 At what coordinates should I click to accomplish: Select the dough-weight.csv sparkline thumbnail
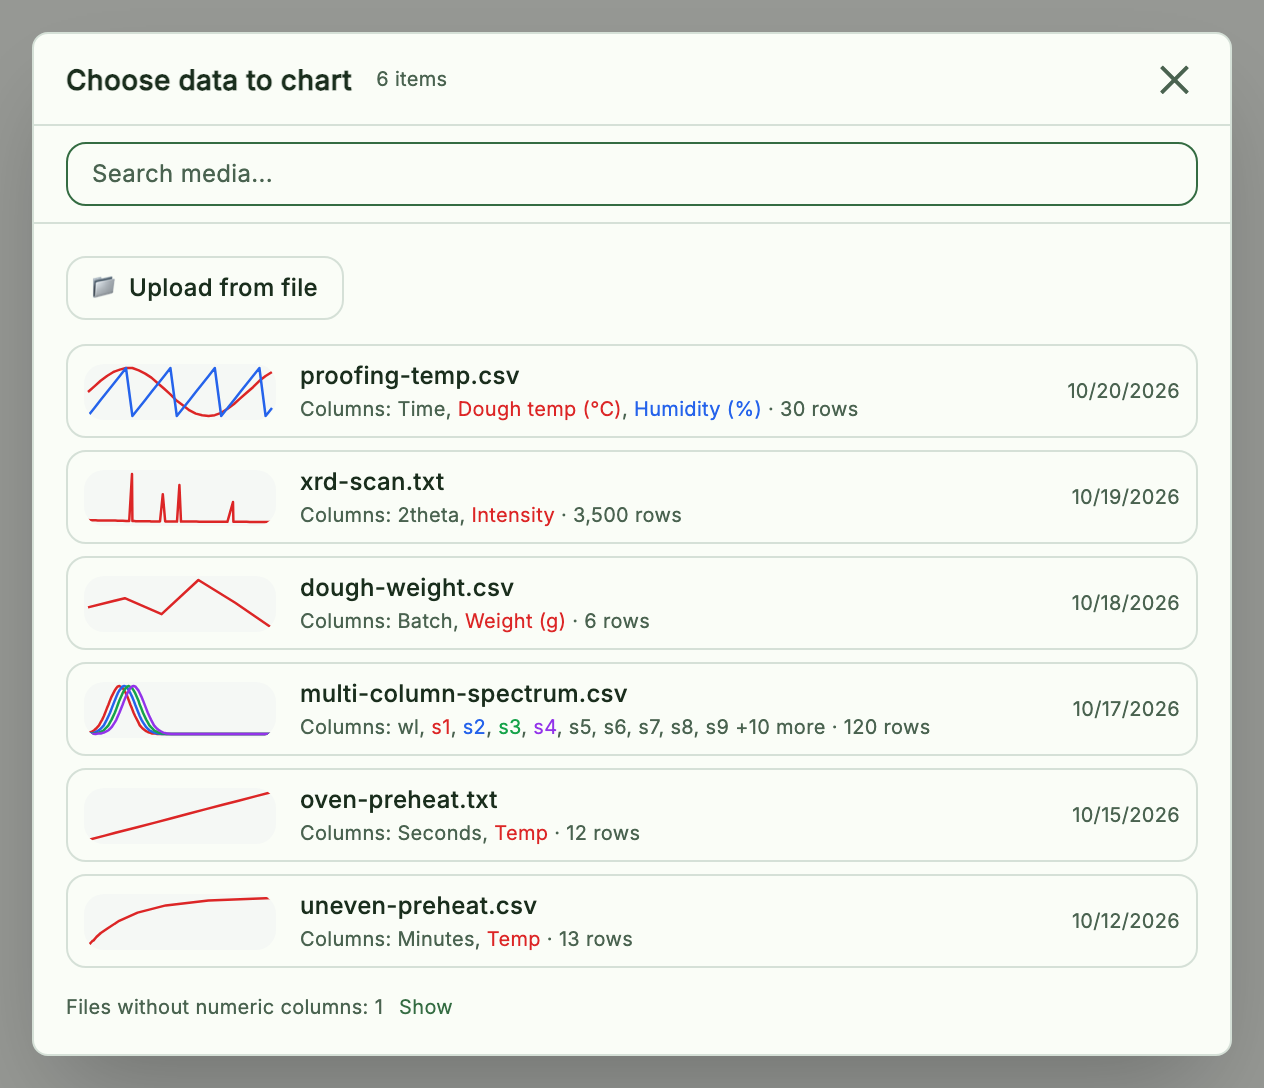coord(180,603)
